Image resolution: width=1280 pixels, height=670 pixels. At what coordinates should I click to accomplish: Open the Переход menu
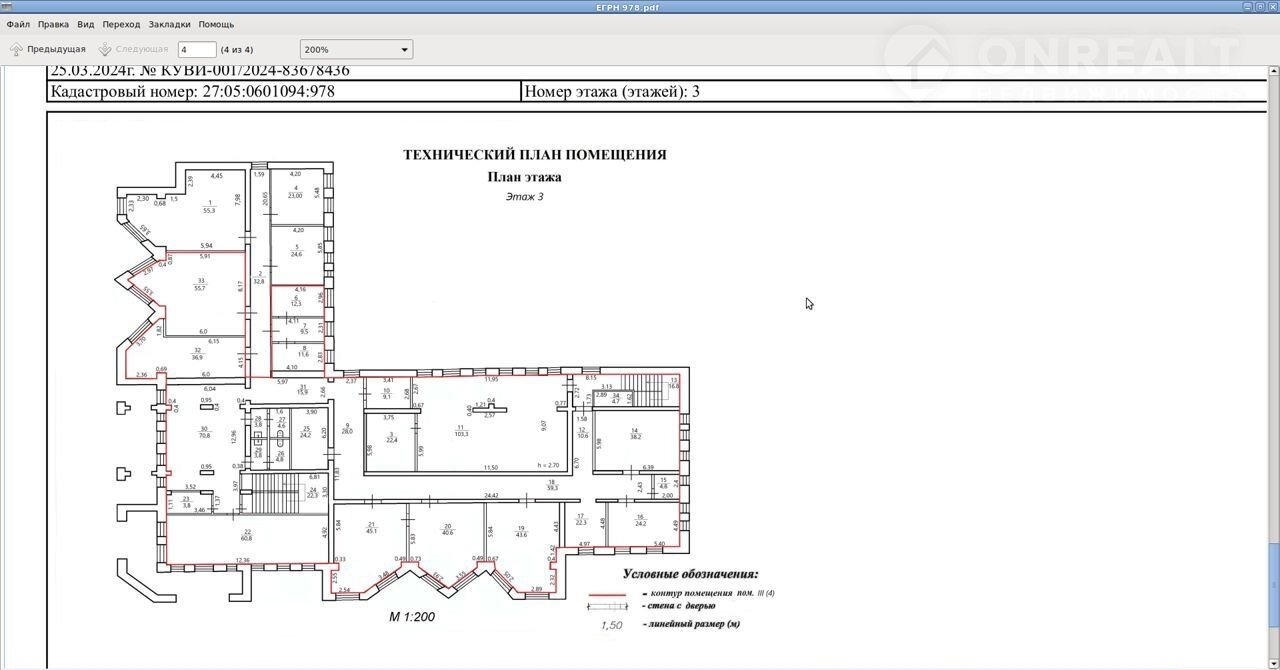(121, 24)
